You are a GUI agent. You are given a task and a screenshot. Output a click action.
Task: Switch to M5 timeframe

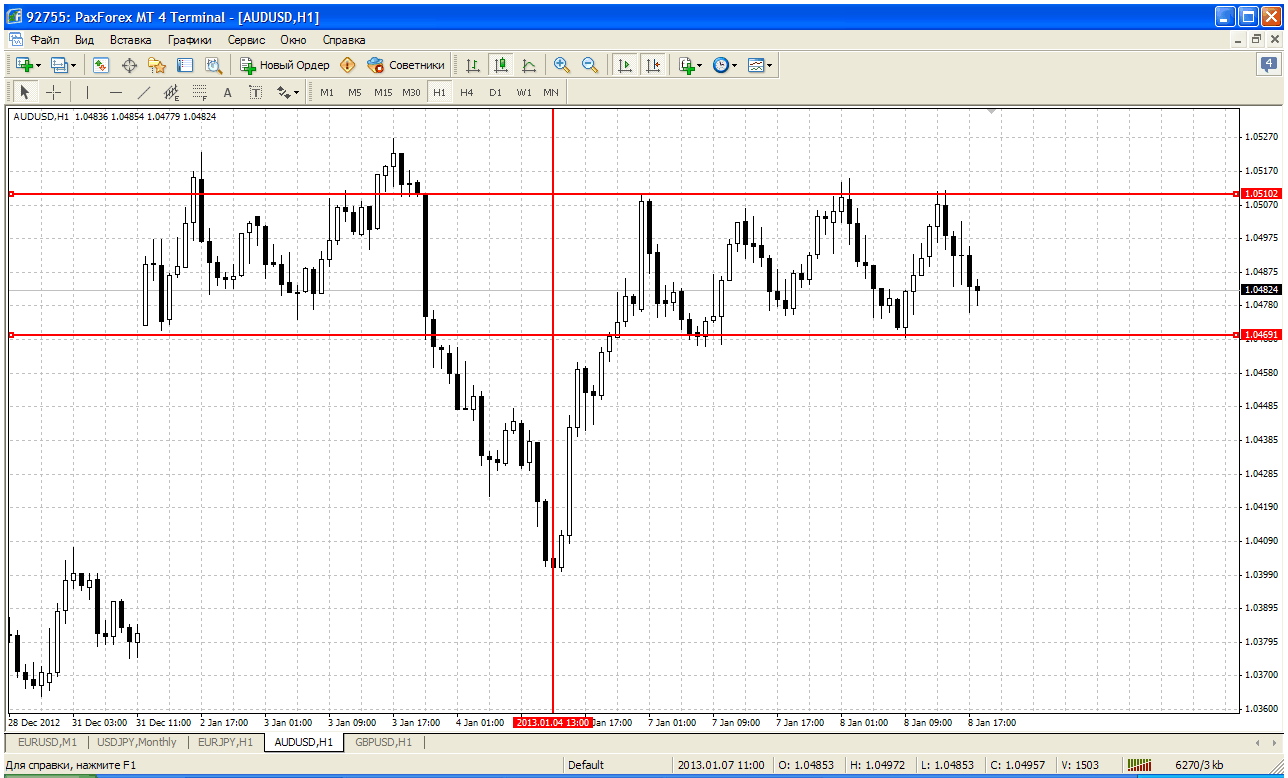click(354, 92)
